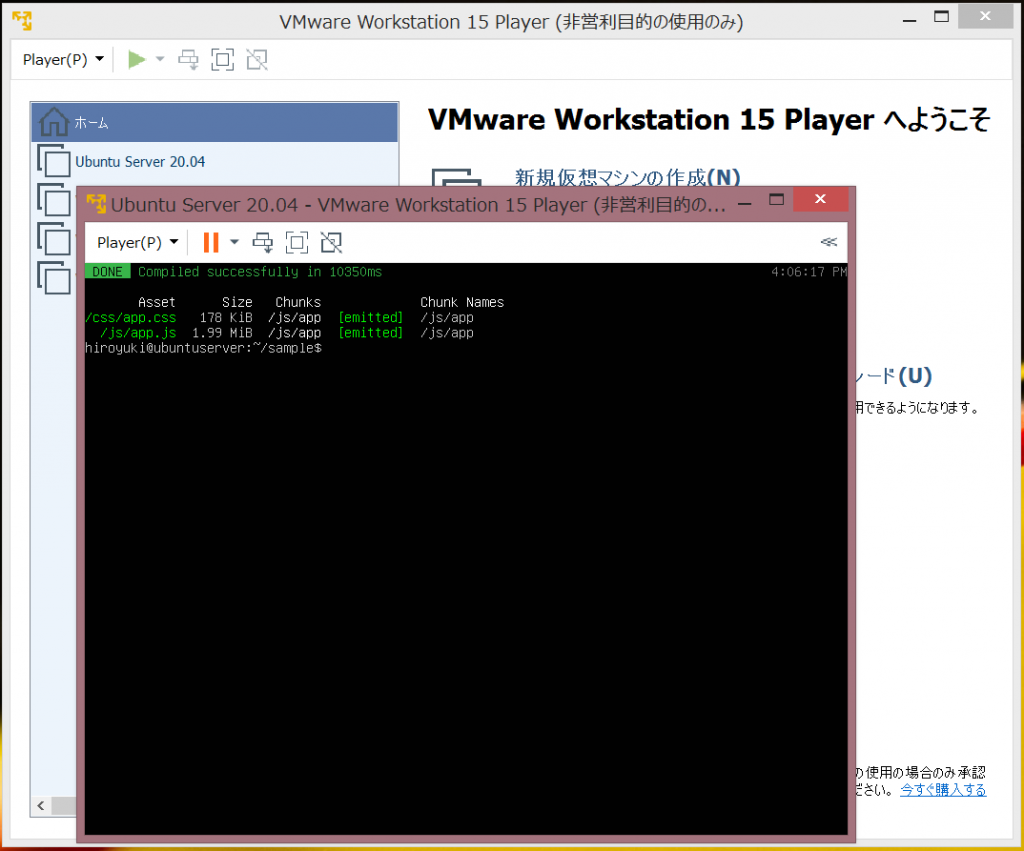Pause the VM with the orange pause button
This screenshot has width=1024, height=851.
(x=210, y=242)
